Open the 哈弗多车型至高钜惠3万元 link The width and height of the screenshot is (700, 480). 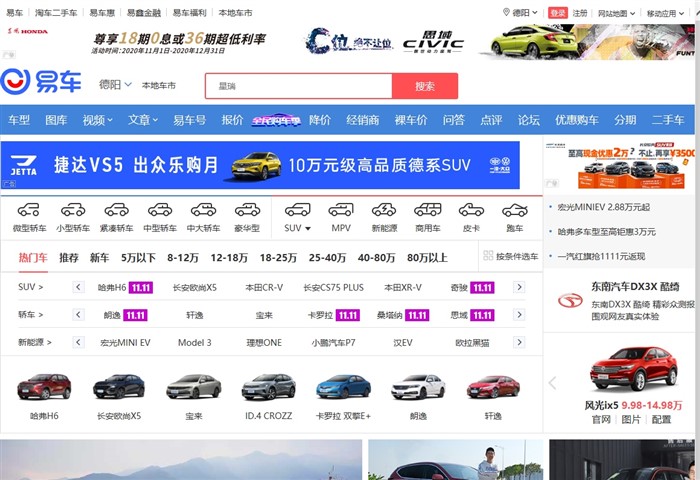(607, 232)
